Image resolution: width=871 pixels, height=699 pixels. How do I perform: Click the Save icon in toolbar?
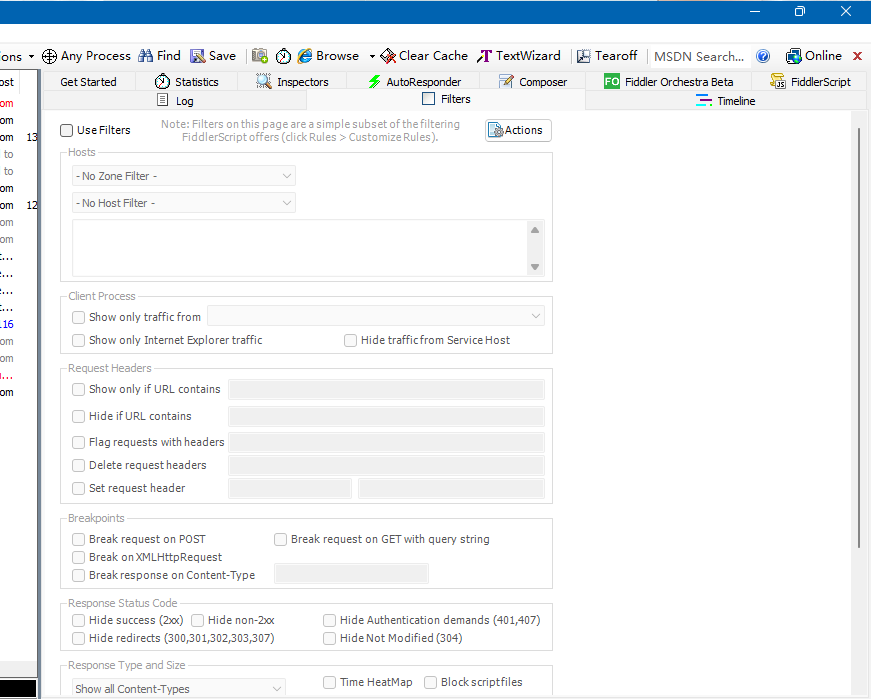click(197, 56)
